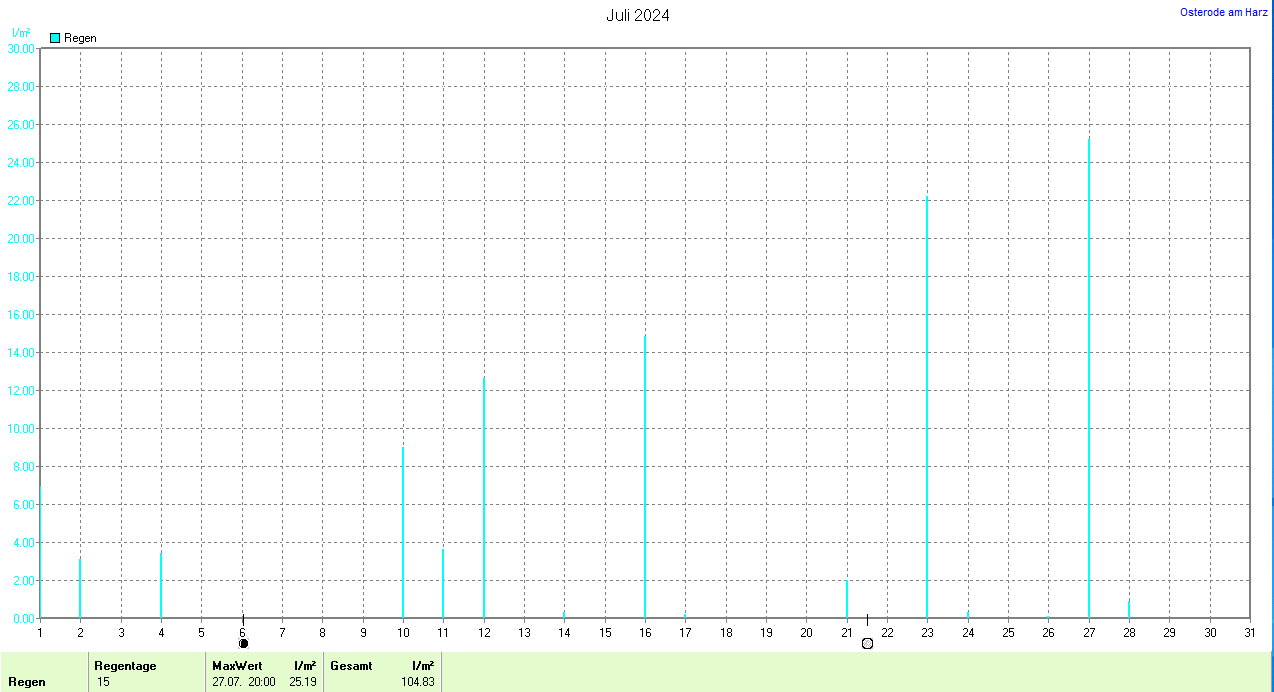Click the cyan Regen legend swatch
This screenshot has height=692, width=1274.
tap(55, 38)
